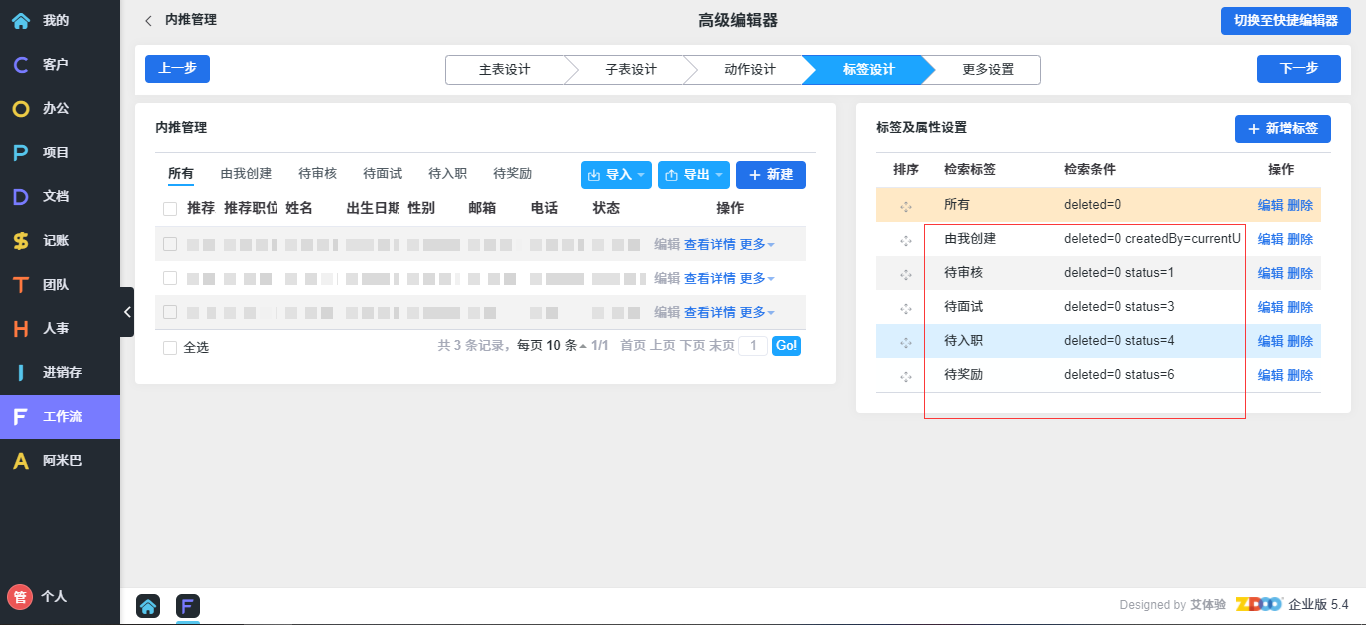1366x625 pixels.
Task: Open the 记账 dollar icon in sidebar
Action: pyautogui.click(x=20, y=240)
